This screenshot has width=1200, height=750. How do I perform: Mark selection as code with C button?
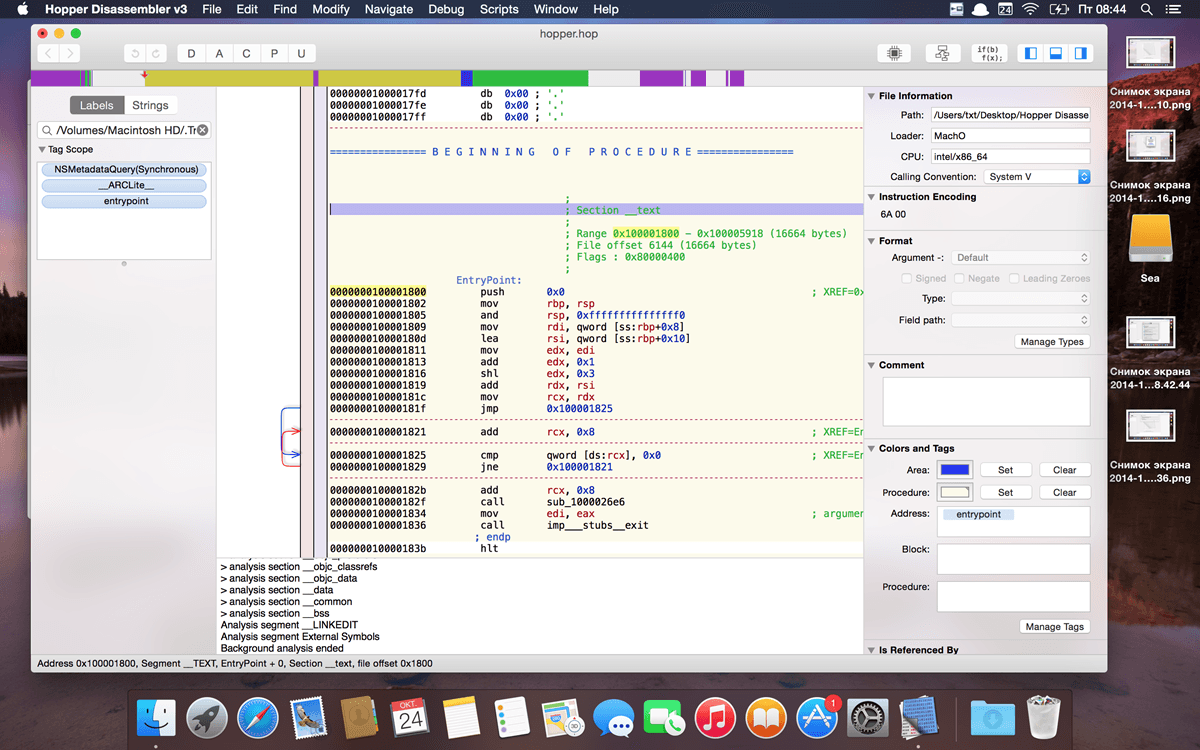247,53
